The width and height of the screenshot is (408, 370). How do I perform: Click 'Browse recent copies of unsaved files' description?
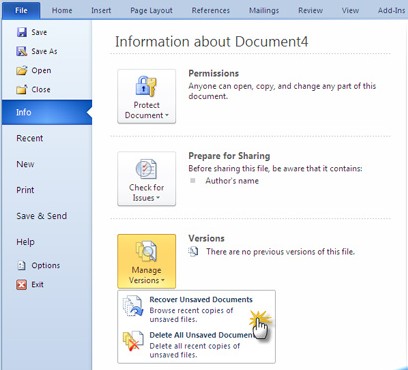point(191,315)
